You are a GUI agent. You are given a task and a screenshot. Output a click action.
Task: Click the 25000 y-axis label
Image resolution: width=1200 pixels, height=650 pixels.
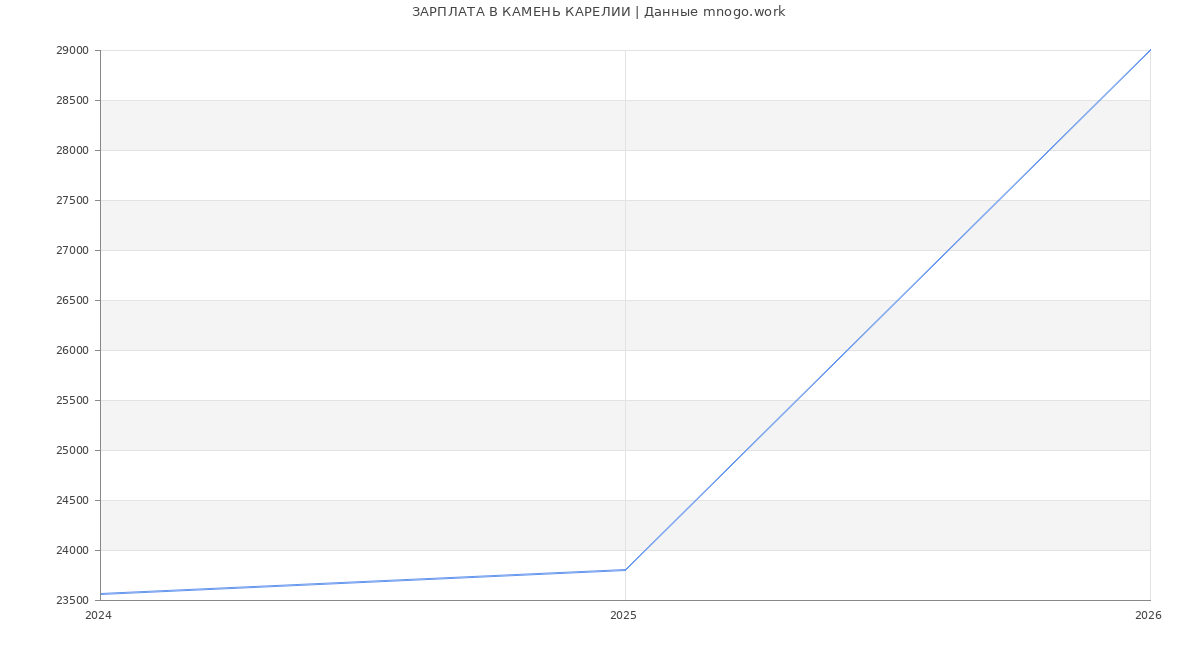72,451
